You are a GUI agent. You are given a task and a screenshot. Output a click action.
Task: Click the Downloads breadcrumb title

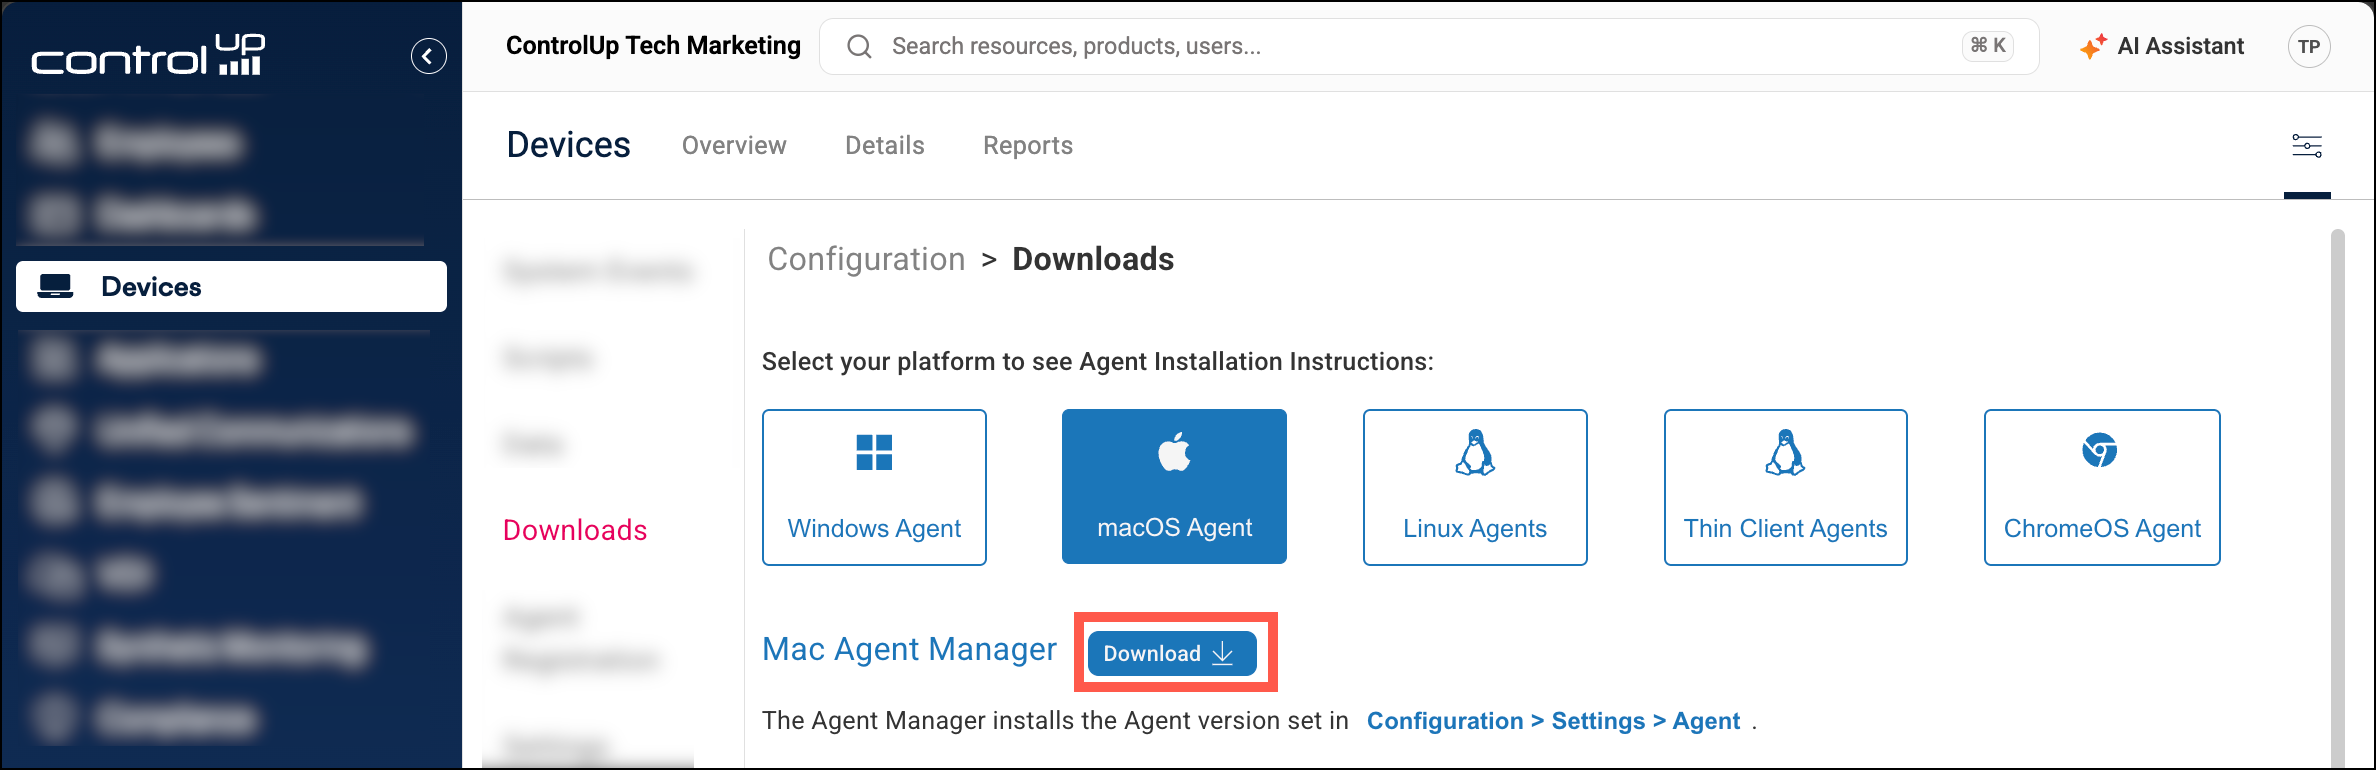(1093, 259)
